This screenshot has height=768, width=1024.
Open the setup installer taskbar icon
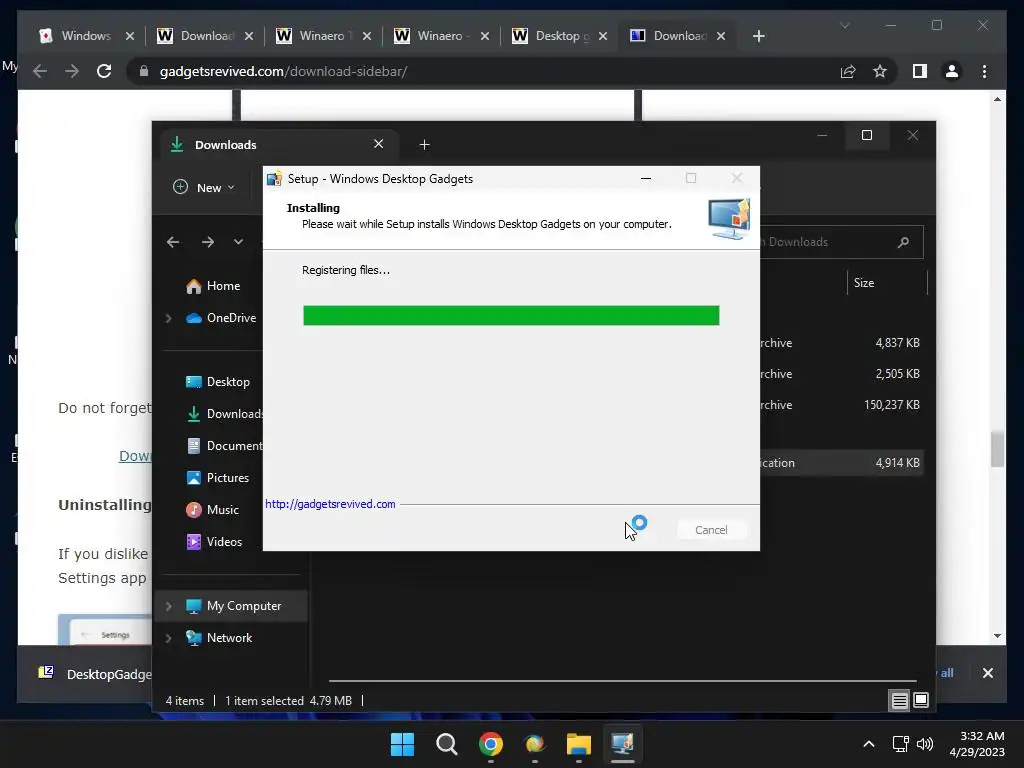coord(622,744)
